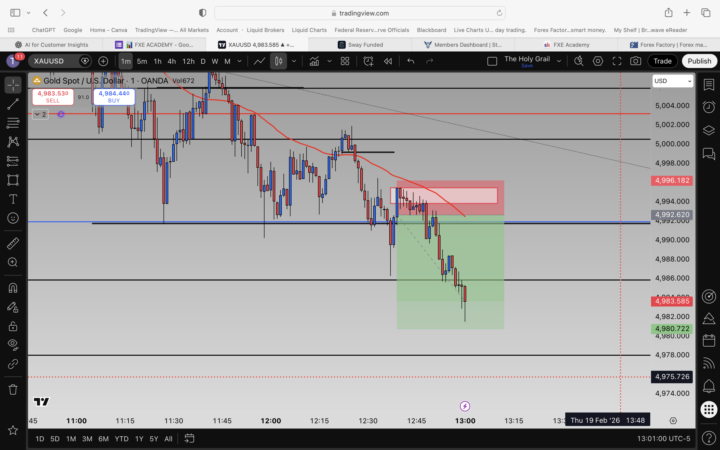The width and height of the screenshot is (720, 450).
Task: Select the 1D date range
Action: click(x=40, y=439)
